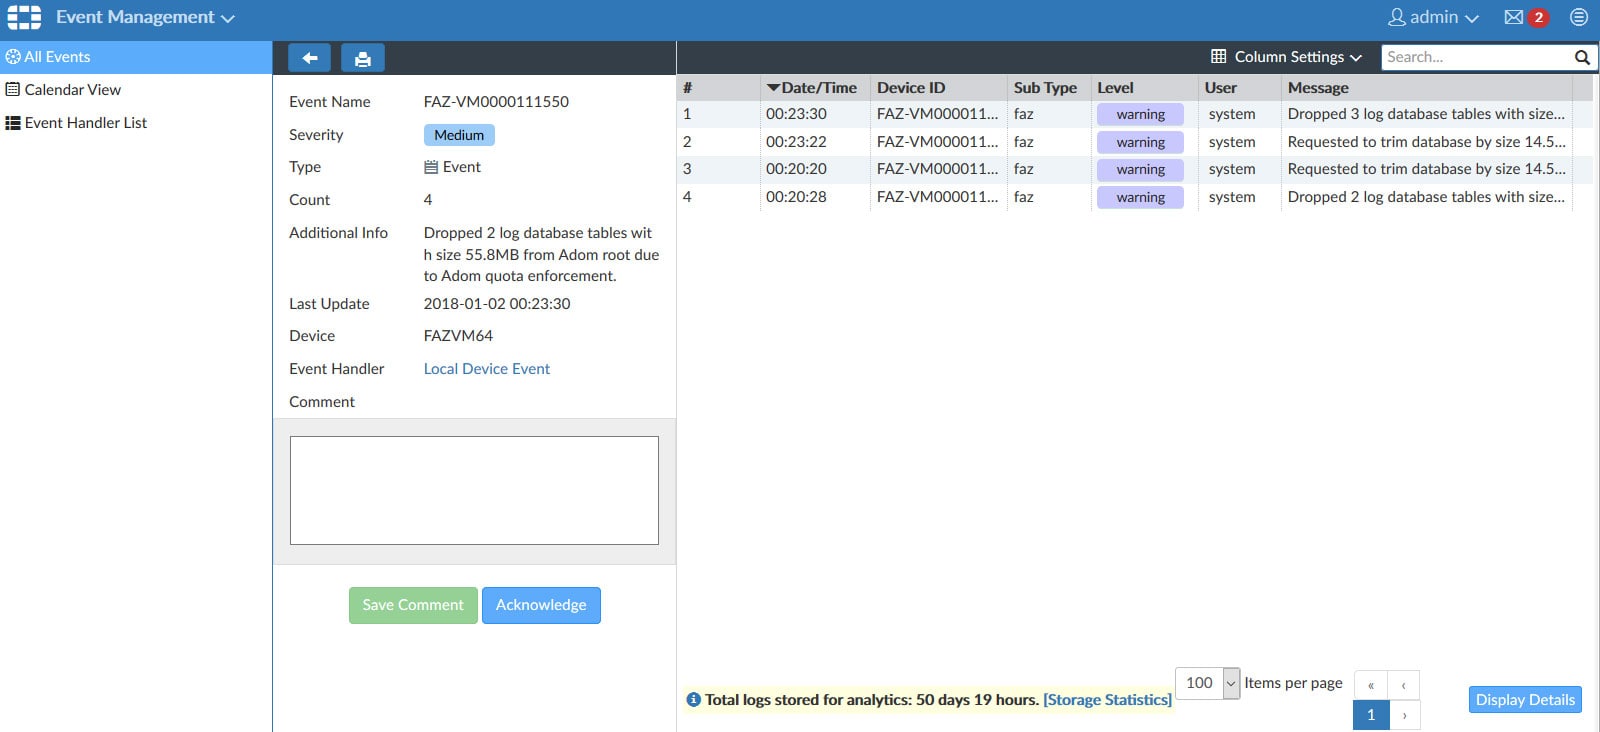The height and width of the screenshot is (732, 1600).
Task: Click the info icon beside total logs
Action: 693,700
